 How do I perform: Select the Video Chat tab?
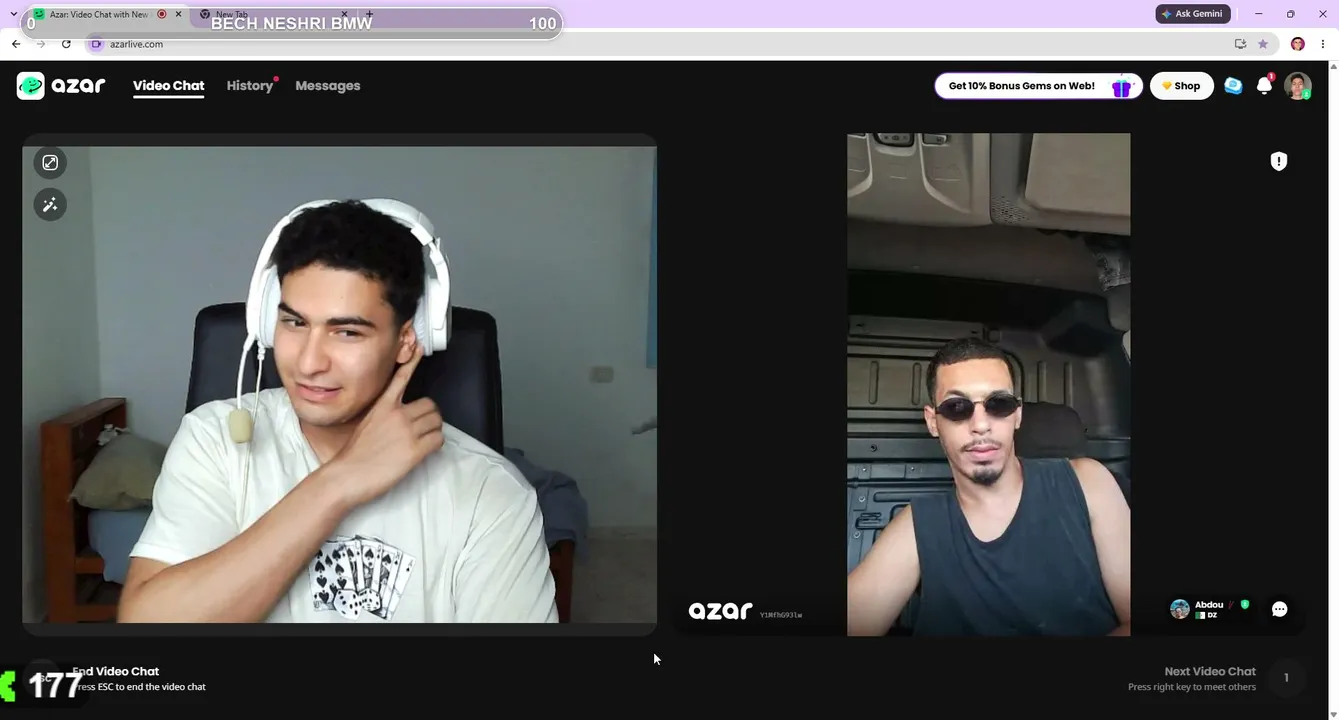tap(168, 86)
